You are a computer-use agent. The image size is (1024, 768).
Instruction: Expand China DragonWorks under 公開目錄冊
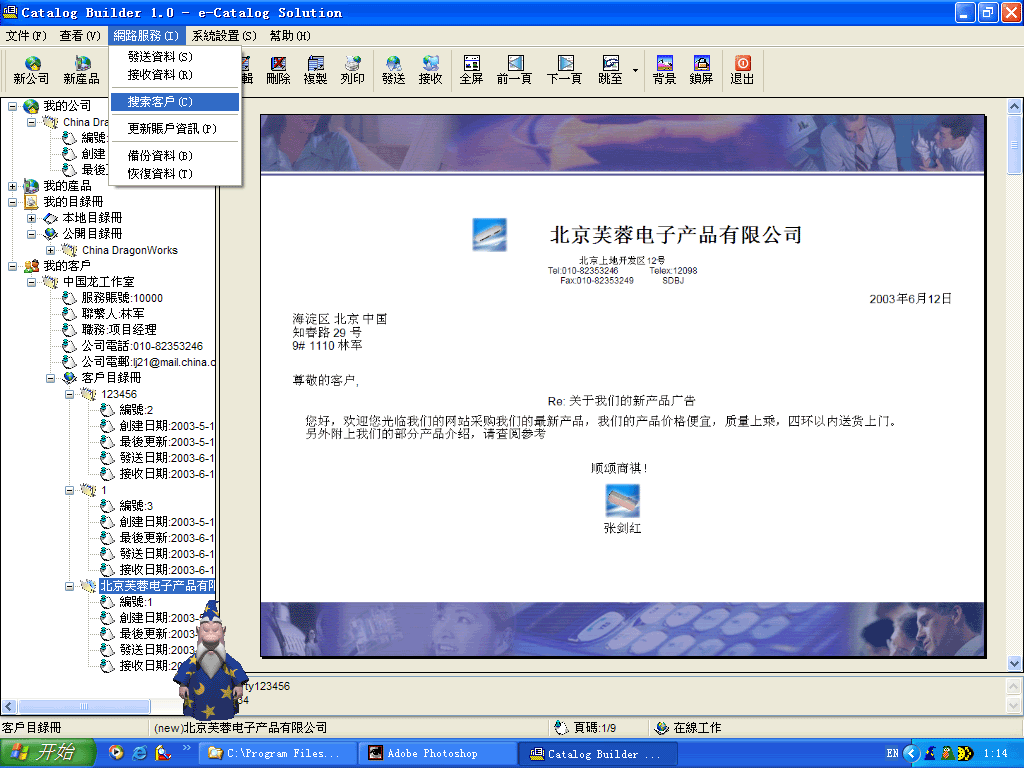(x=50, y=250)
